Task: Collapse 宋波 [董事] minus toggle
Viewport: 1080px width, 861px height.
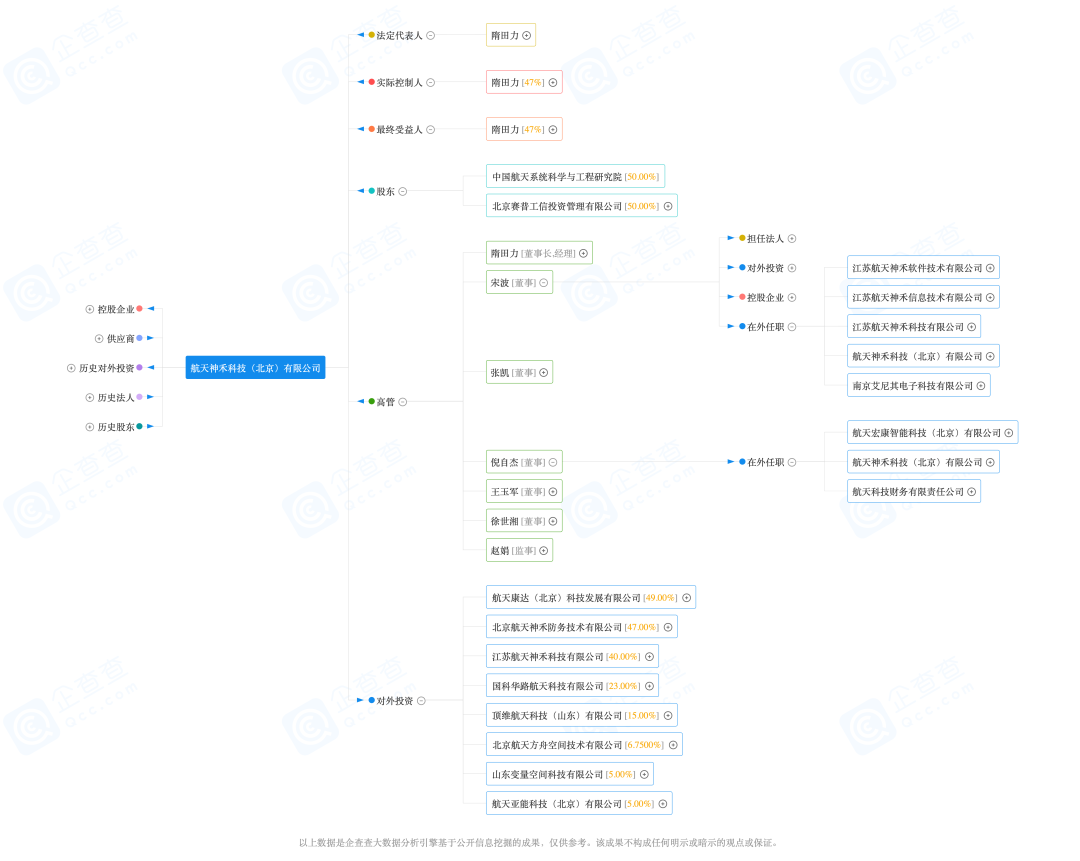Action: (x=544, y=282)
